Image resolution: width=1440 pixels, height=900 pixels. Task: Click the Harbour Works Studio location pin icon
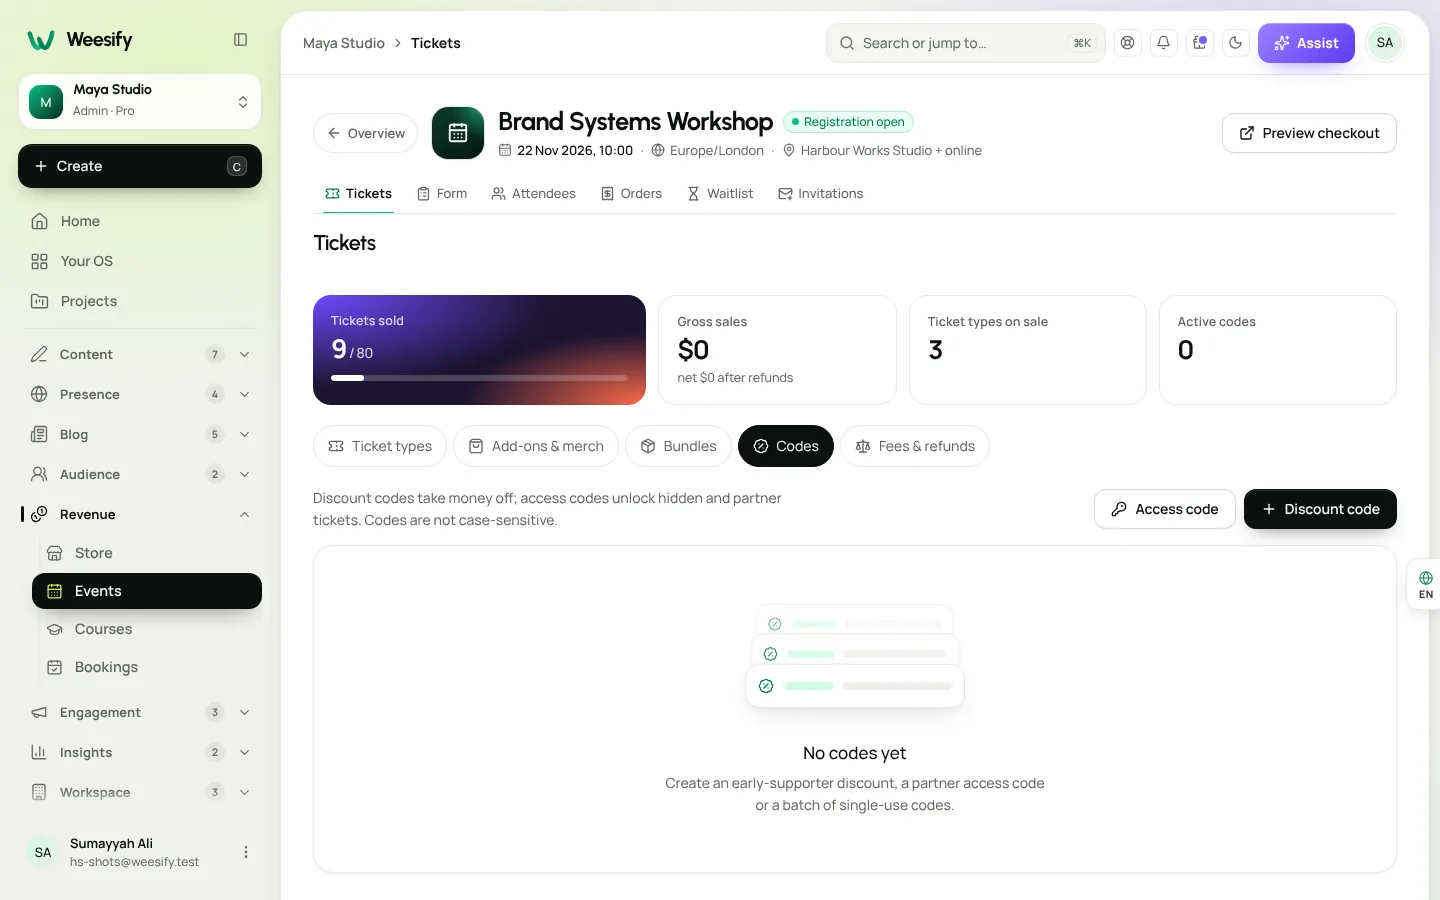[789, 151]
